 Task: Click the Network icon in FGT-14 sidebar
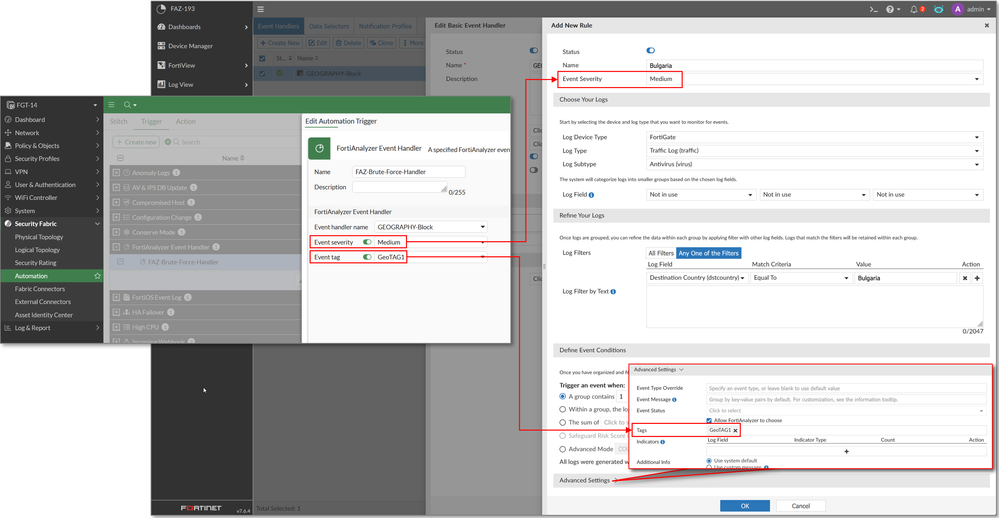8,133
